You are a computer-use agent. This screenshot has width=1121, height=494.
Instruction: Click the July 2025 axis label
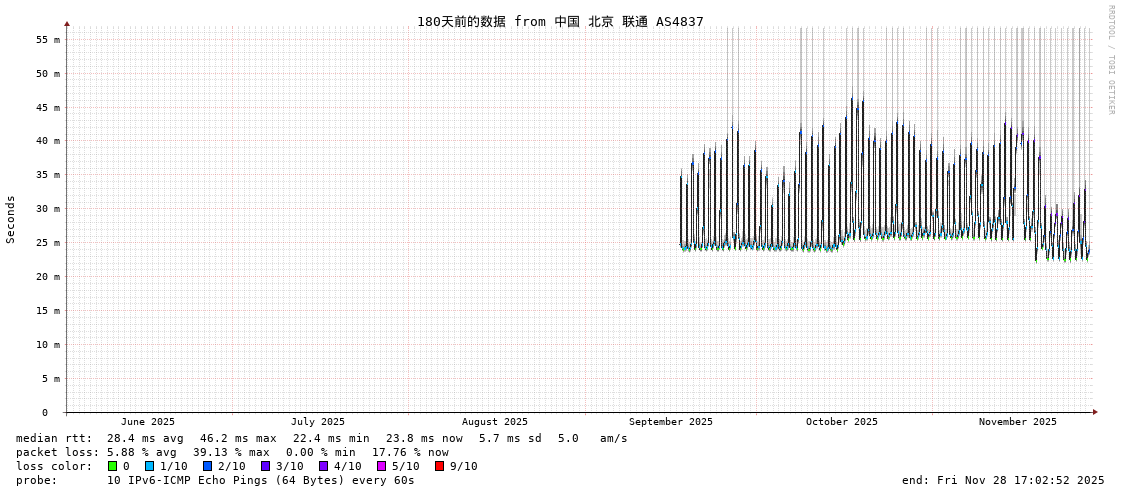pos(318,422)
